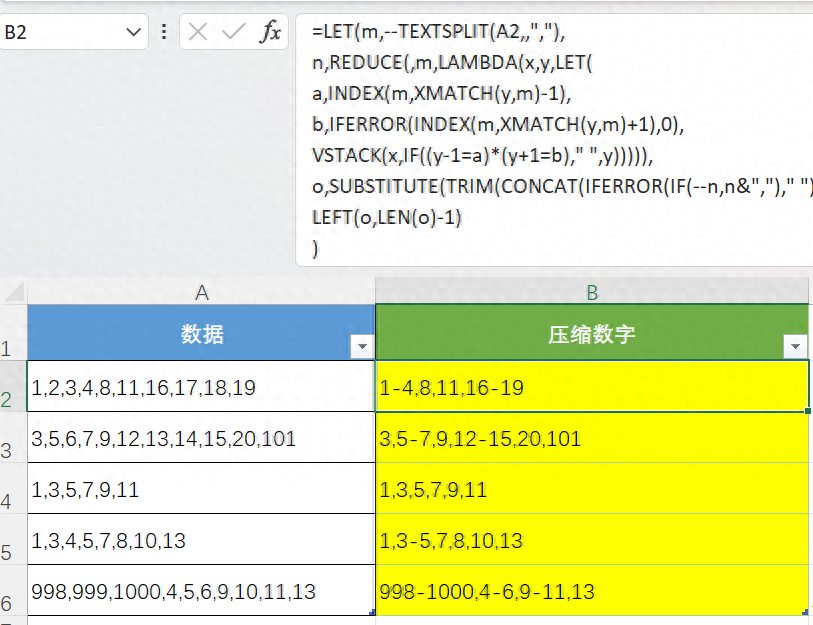This screenshot has width=813, height=625.
Task: Click the Cancel (X) formula icon
Action: tap(198, 32)
